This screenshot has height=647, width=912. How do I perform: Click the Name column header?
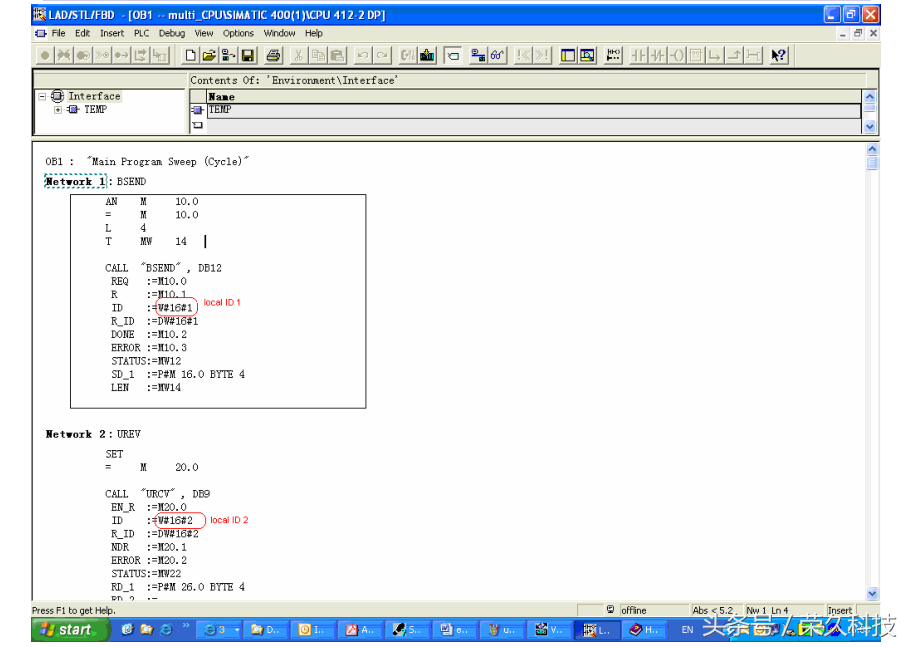pos(533,97)
